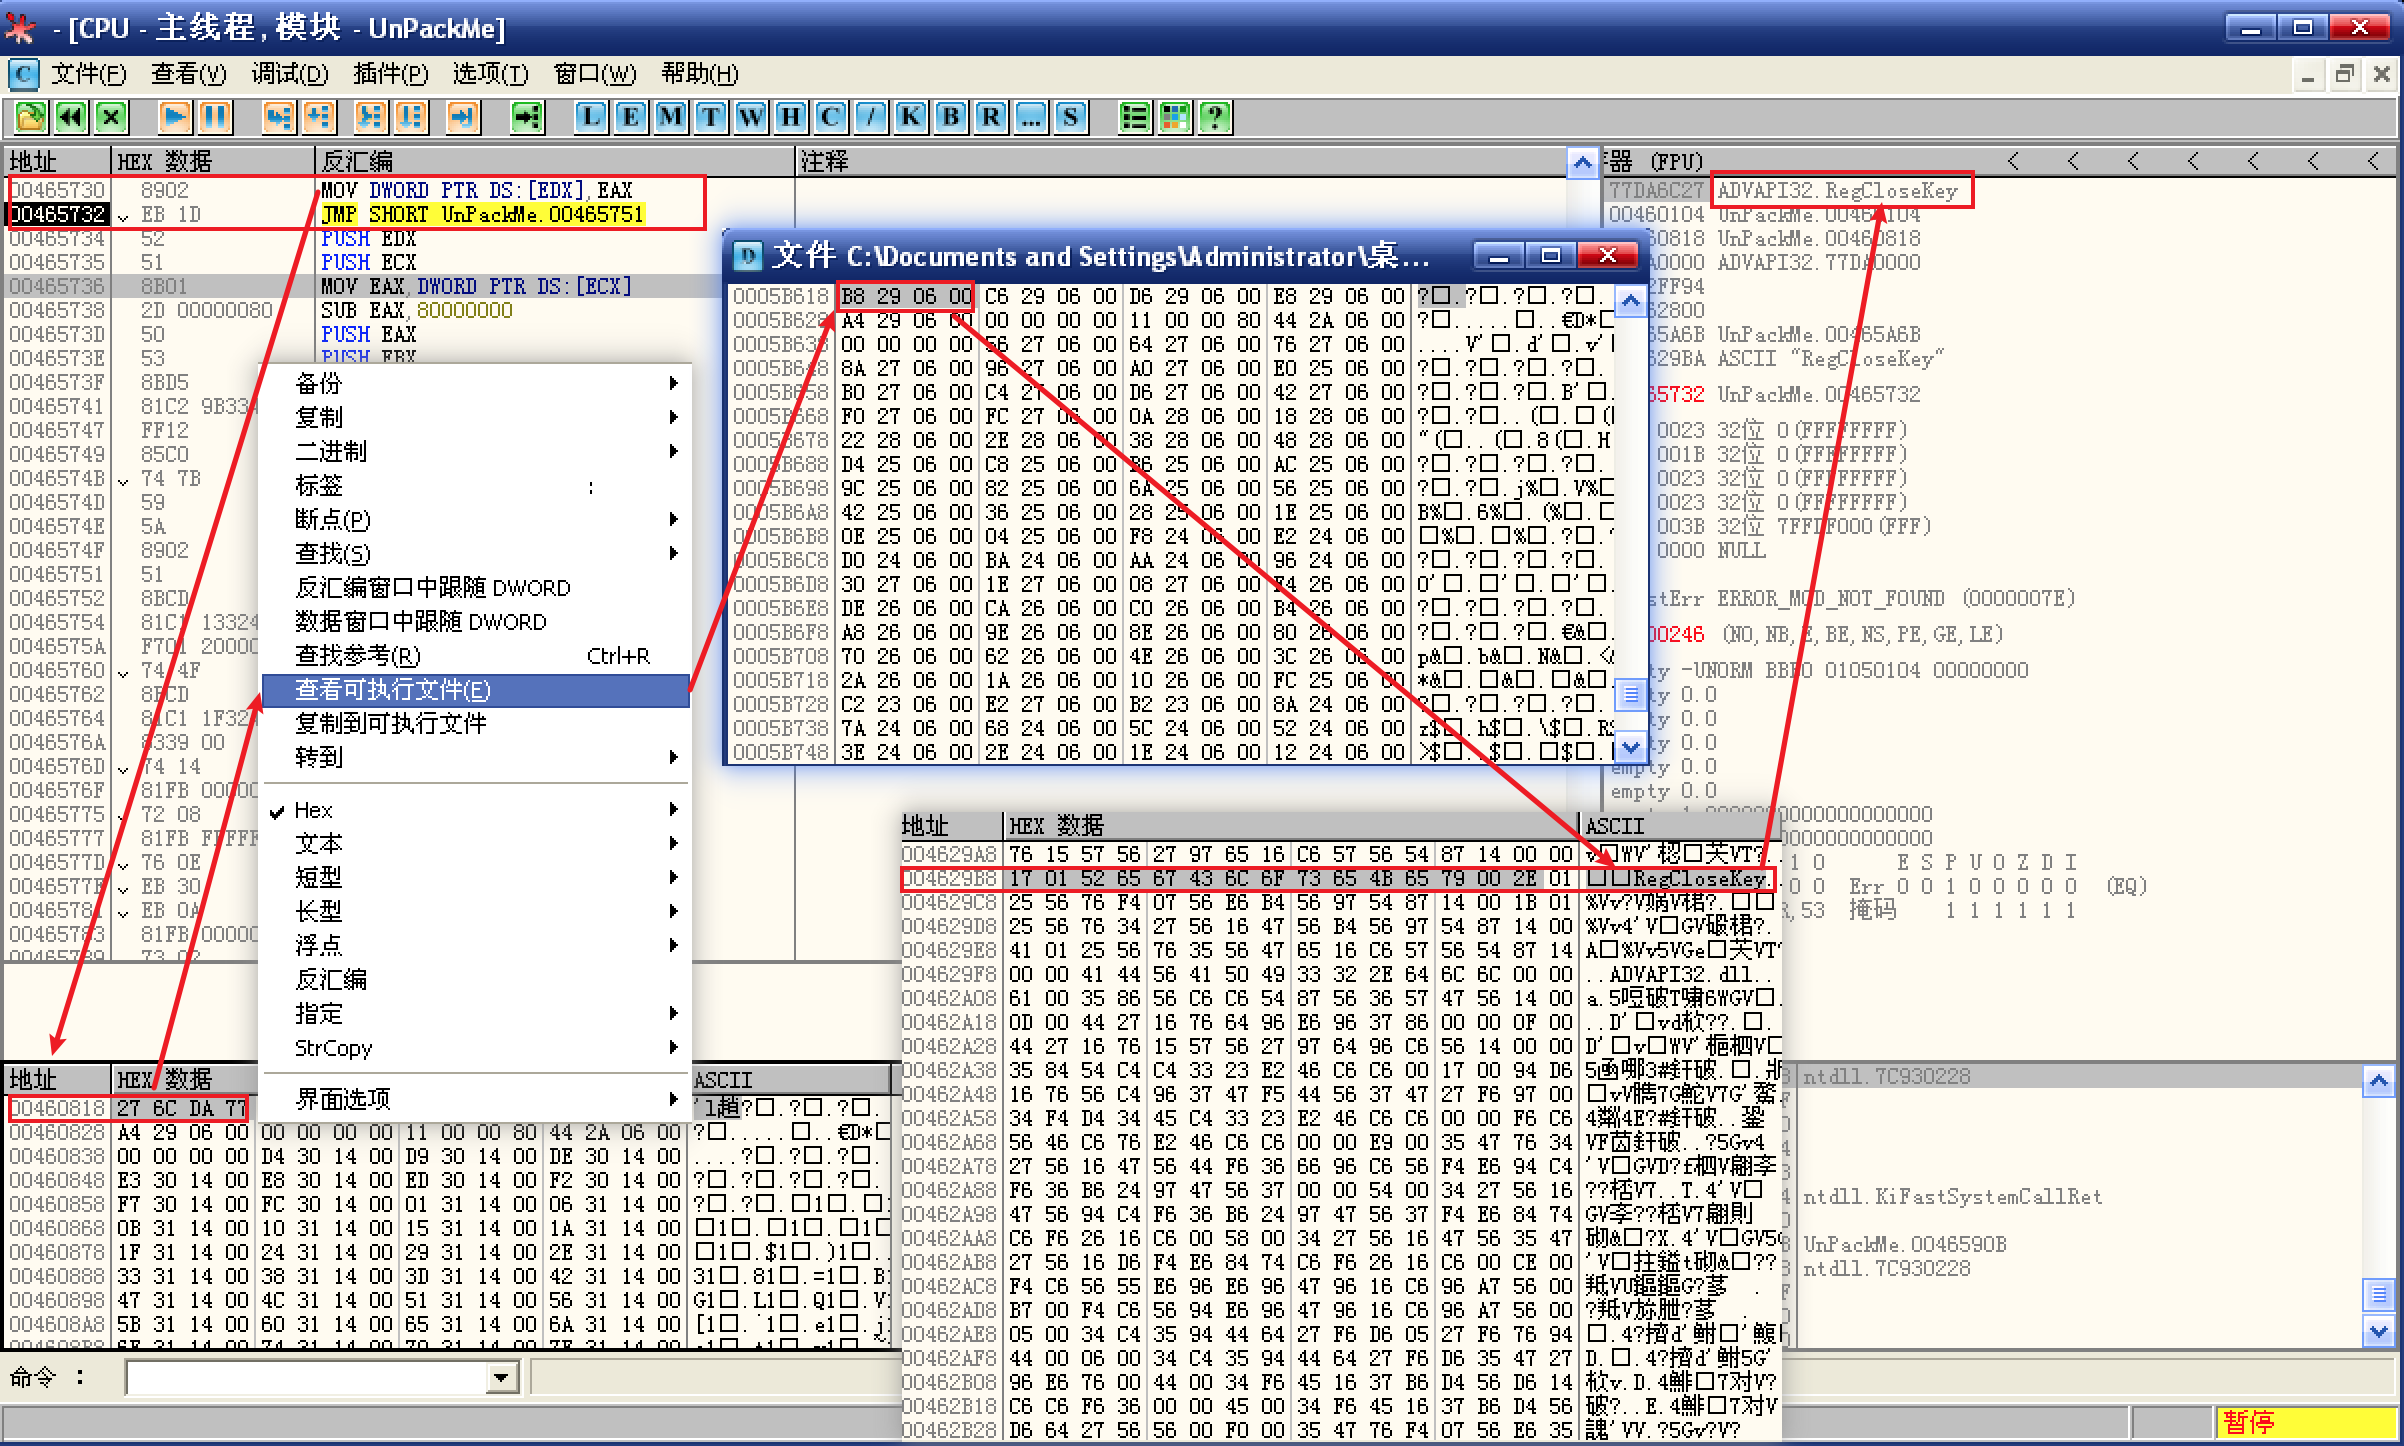Click the Step into toolbar icon
2404x1446 pixels.
click(x=278, y=117)
